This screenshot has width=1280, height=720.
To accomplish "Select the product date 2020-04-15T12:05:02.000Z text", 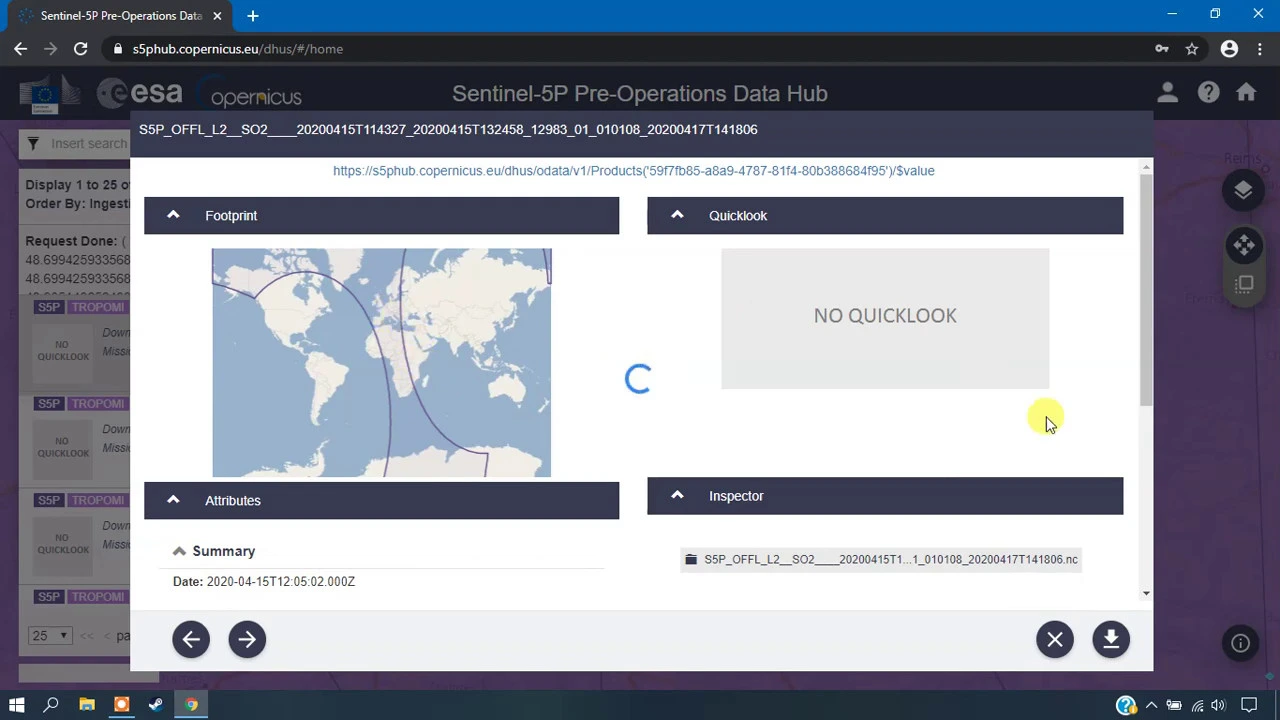I will click(x=281, y=582).
